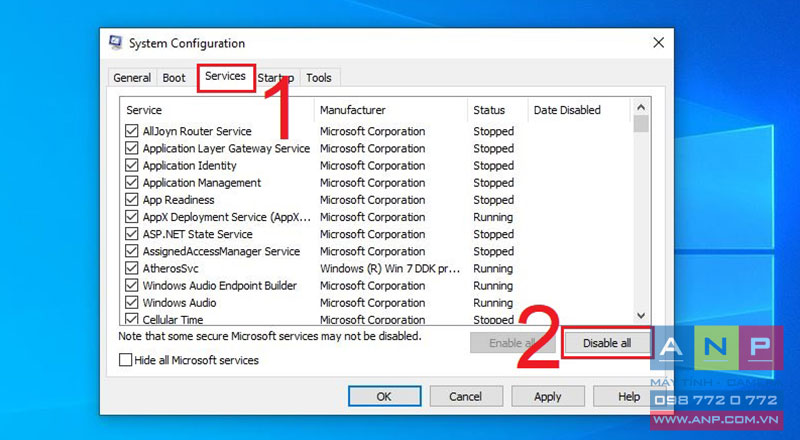800x440 pixels.
Task: Sort by the Status column header
Action: (x=497, y=110)
